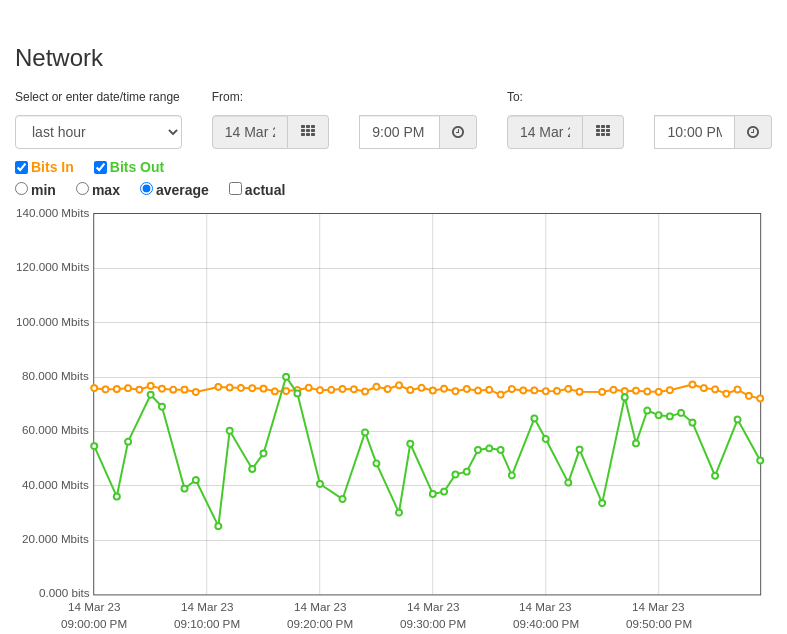Select the average radio button
This screenshot has width=787, height=634.
pos(146,189)
